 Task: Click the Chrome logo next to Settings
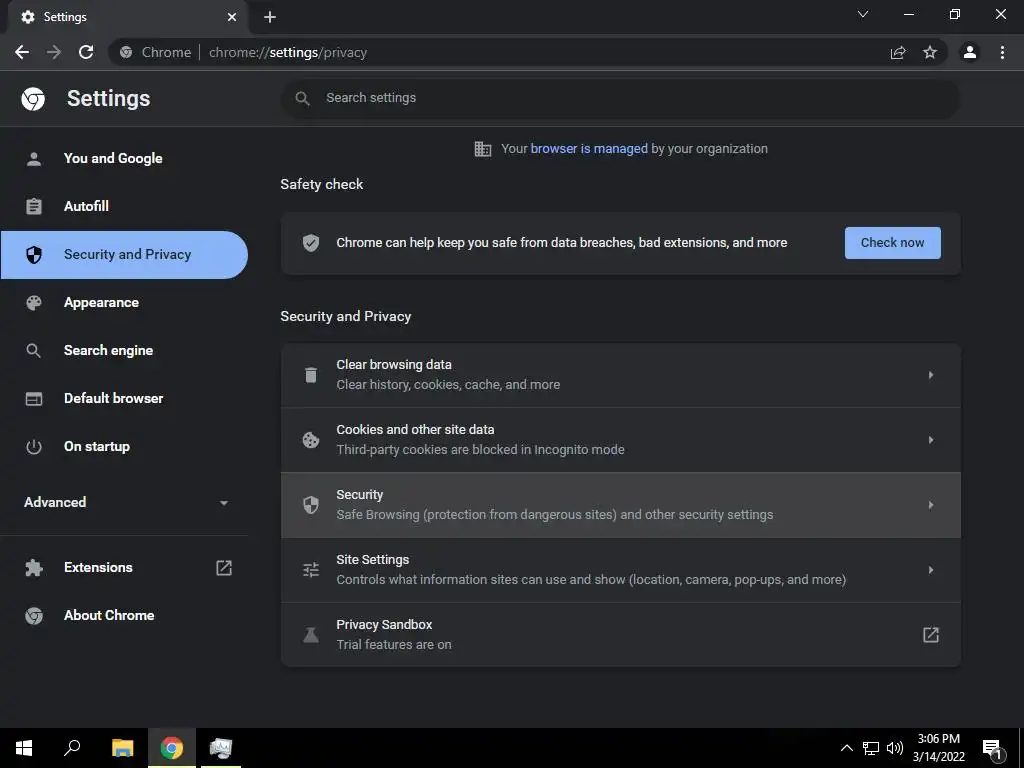tap(33, 99)
